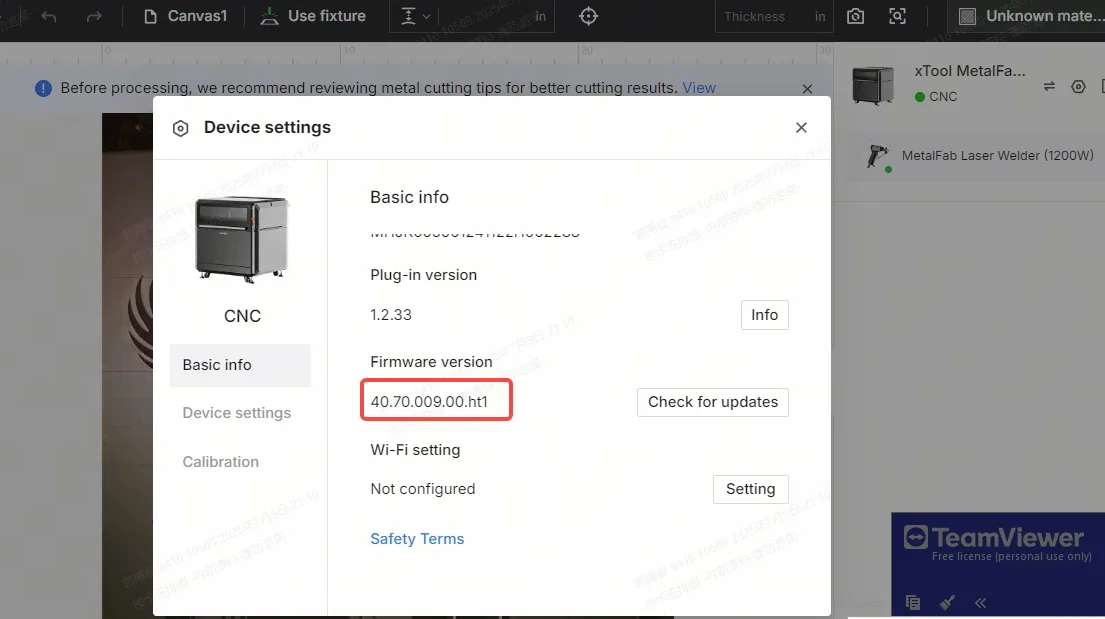
Task: Switch device with the swap arrows icon
Action: coord(1049,86)
